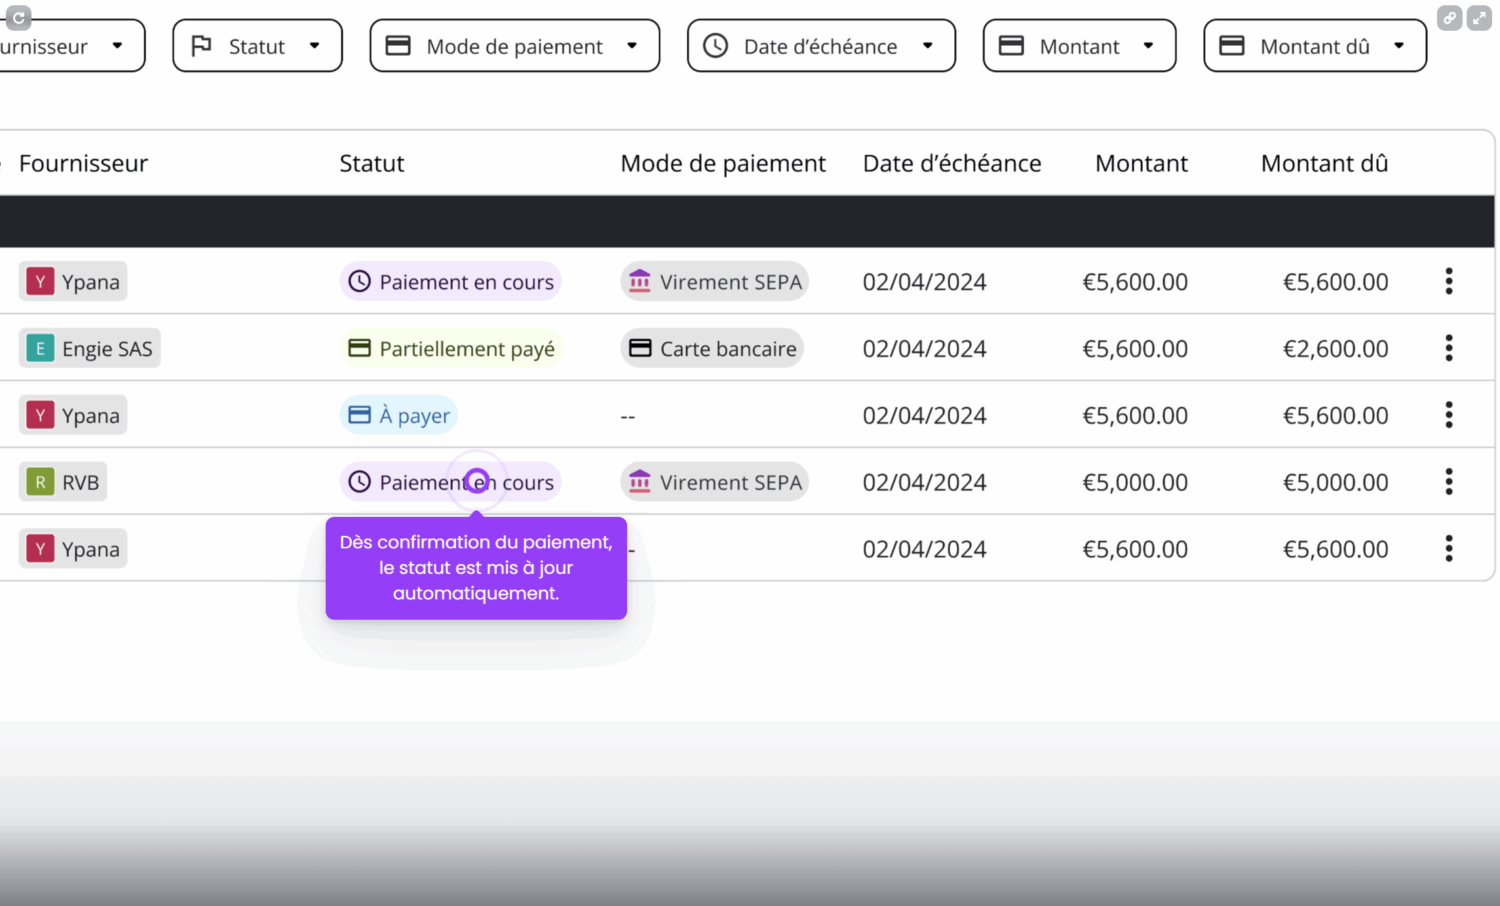1500x906 pixels.
Task: Click the Montant dû column header
Action: 1324,163
